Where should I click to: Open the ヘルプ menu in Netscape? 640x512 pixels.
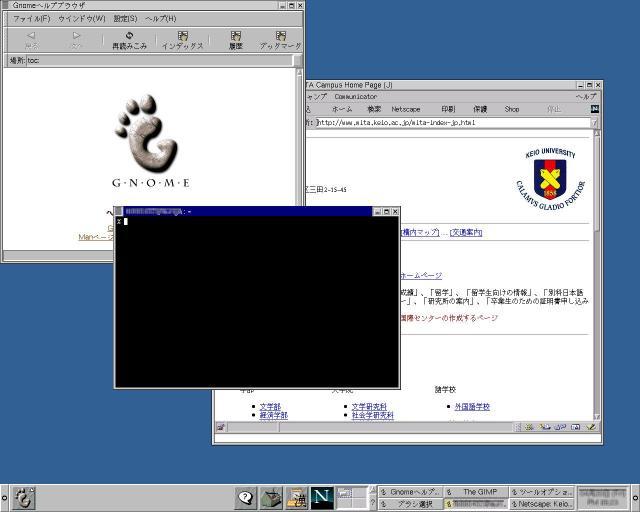(x=586, y=96)
